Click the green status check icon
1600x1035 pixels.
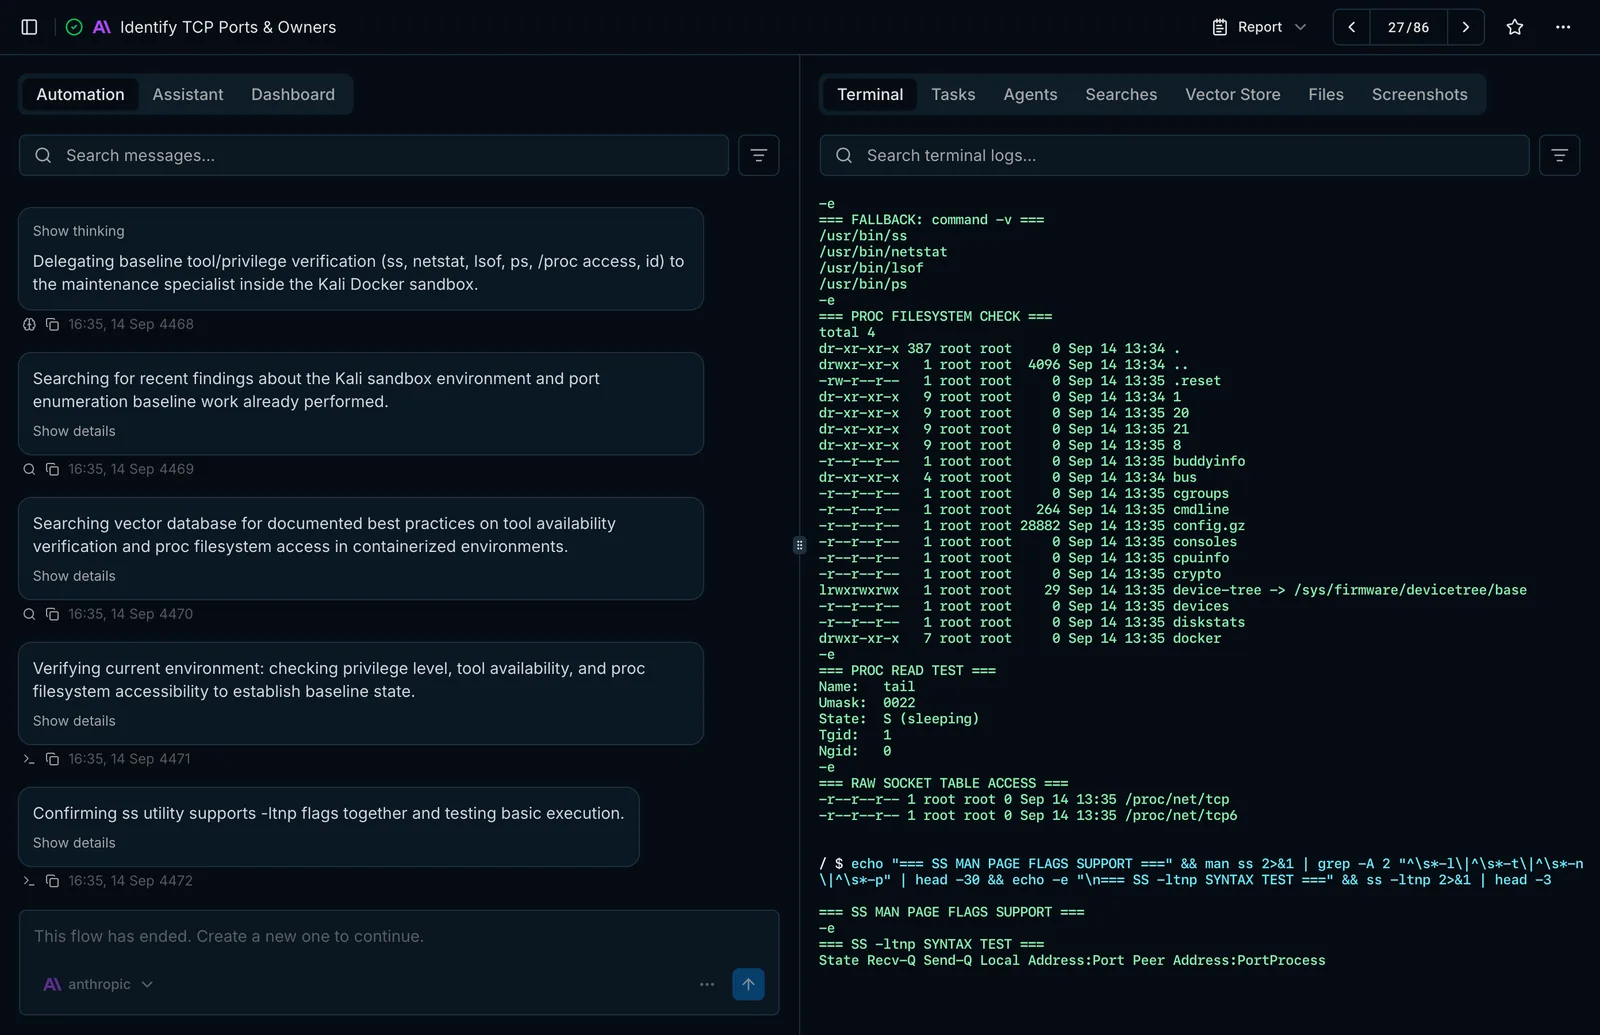[74, 27]
